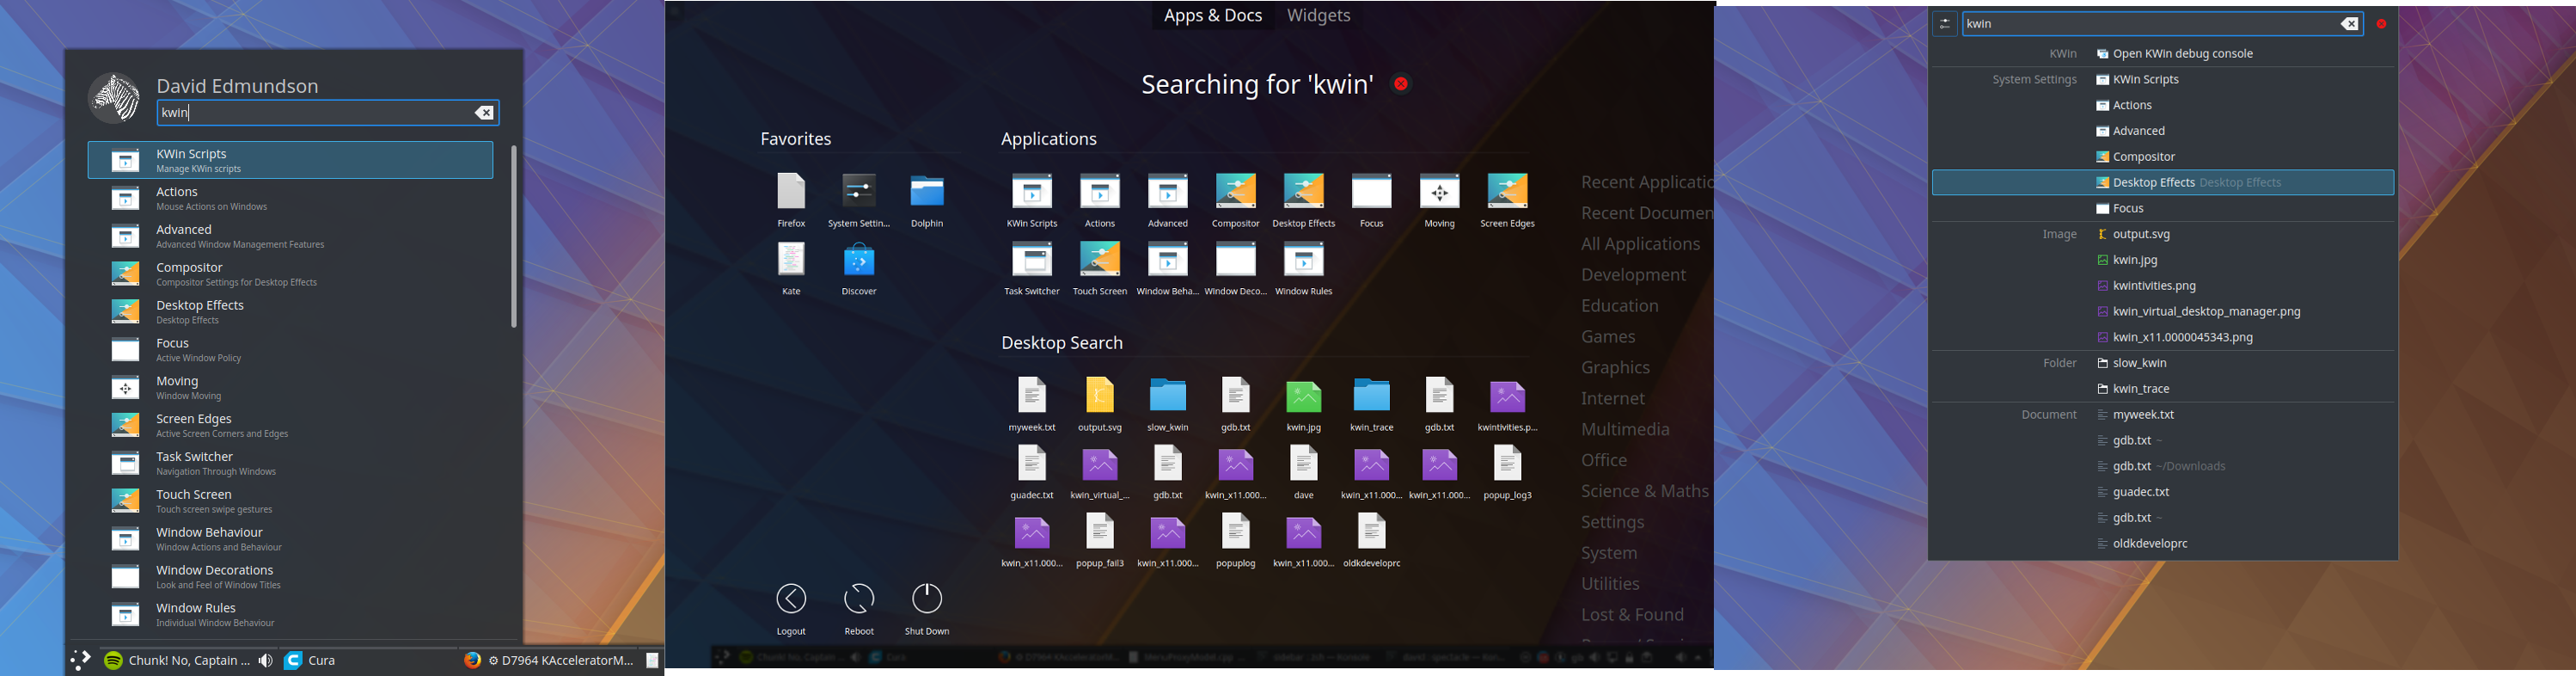The image size is (2576, 676).
Task: Clear the dashboard search with red X
Action: coord(1401,84)
